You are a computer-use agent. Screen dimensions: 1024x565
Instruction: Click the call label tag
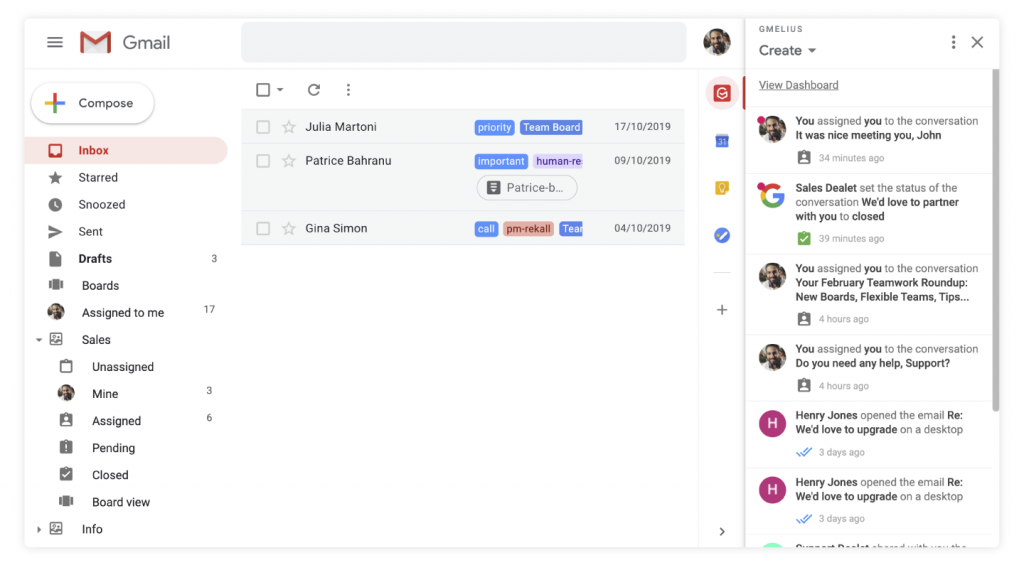pos(486,229)
